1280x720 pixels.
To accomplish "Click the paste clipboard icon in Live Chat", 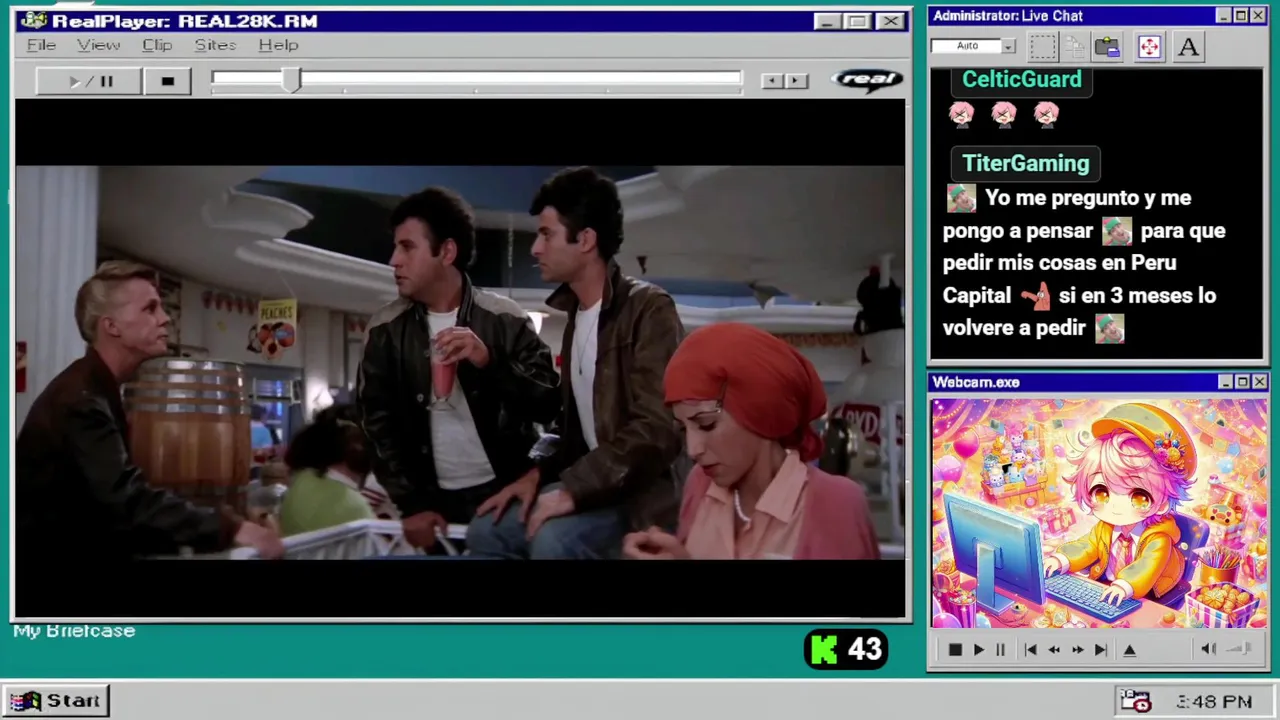I will point(1107,47).
